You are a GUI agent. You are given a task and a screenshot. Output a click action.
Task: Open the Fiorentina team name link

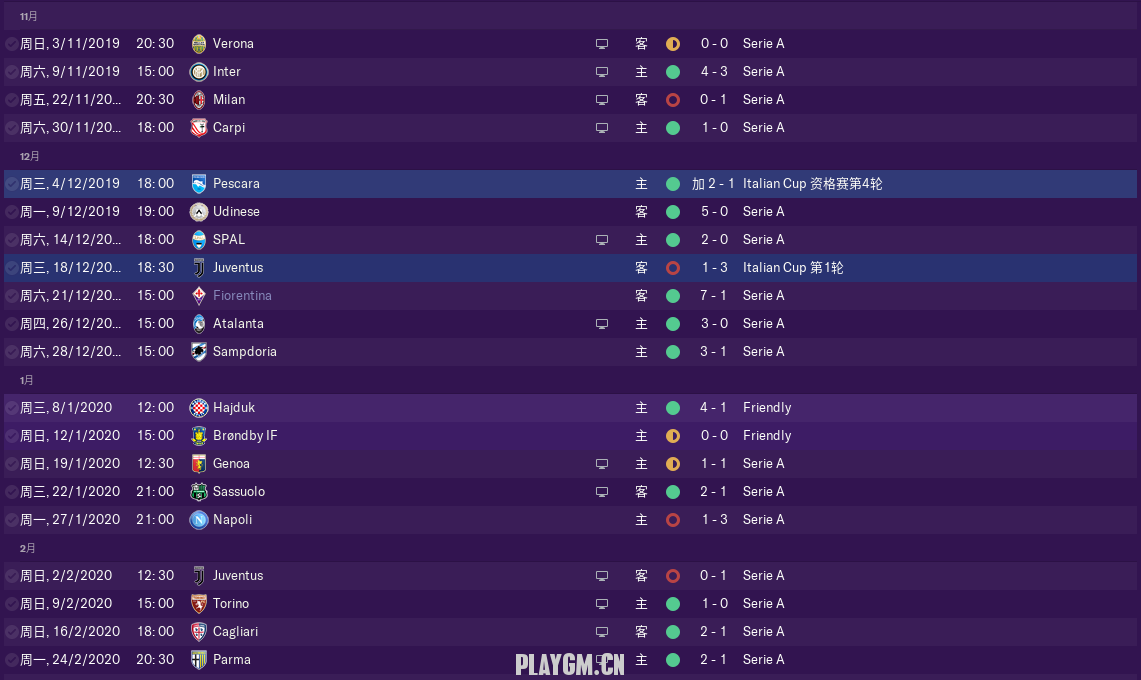pos(242,296)
